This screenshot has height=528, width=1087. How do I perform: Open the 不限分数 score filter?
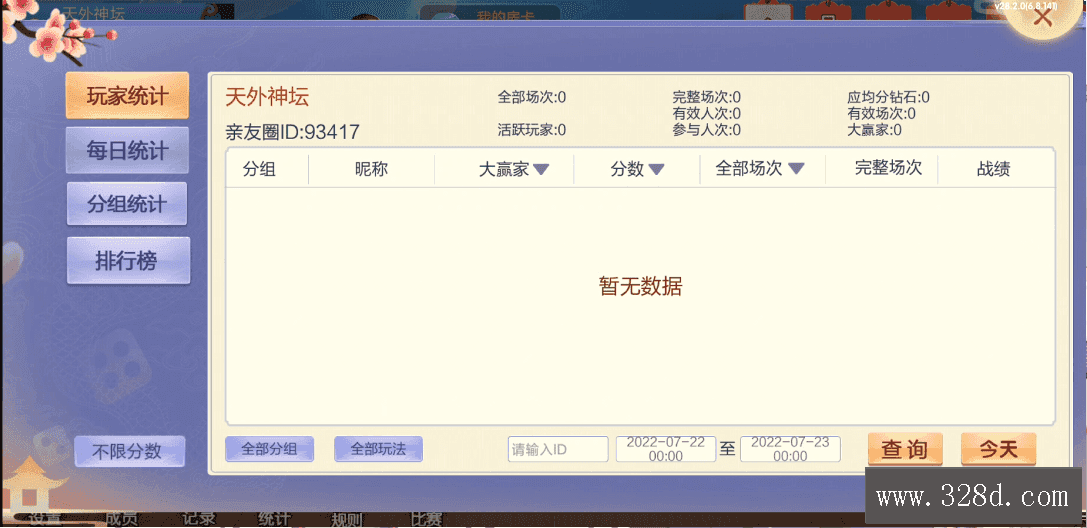coord(129,451)
